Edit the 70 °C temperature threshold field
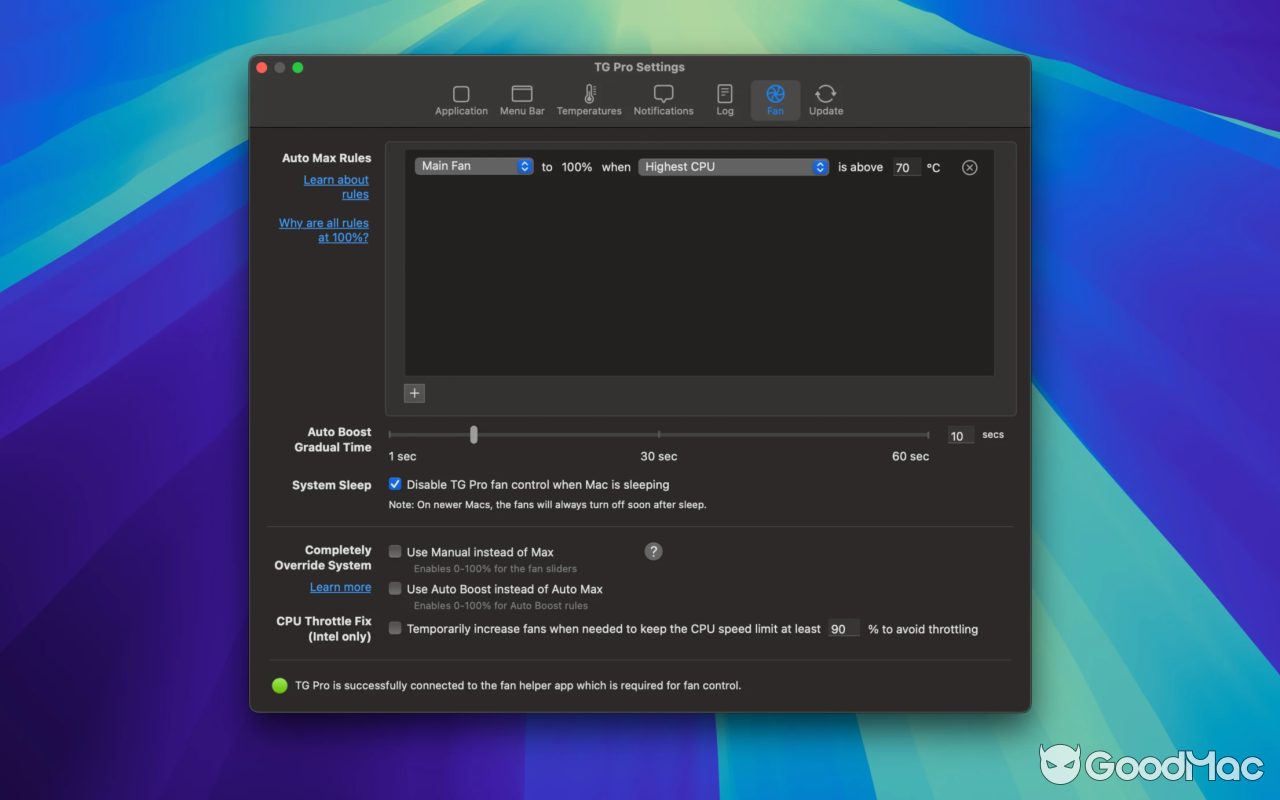 tap(905, 167)
